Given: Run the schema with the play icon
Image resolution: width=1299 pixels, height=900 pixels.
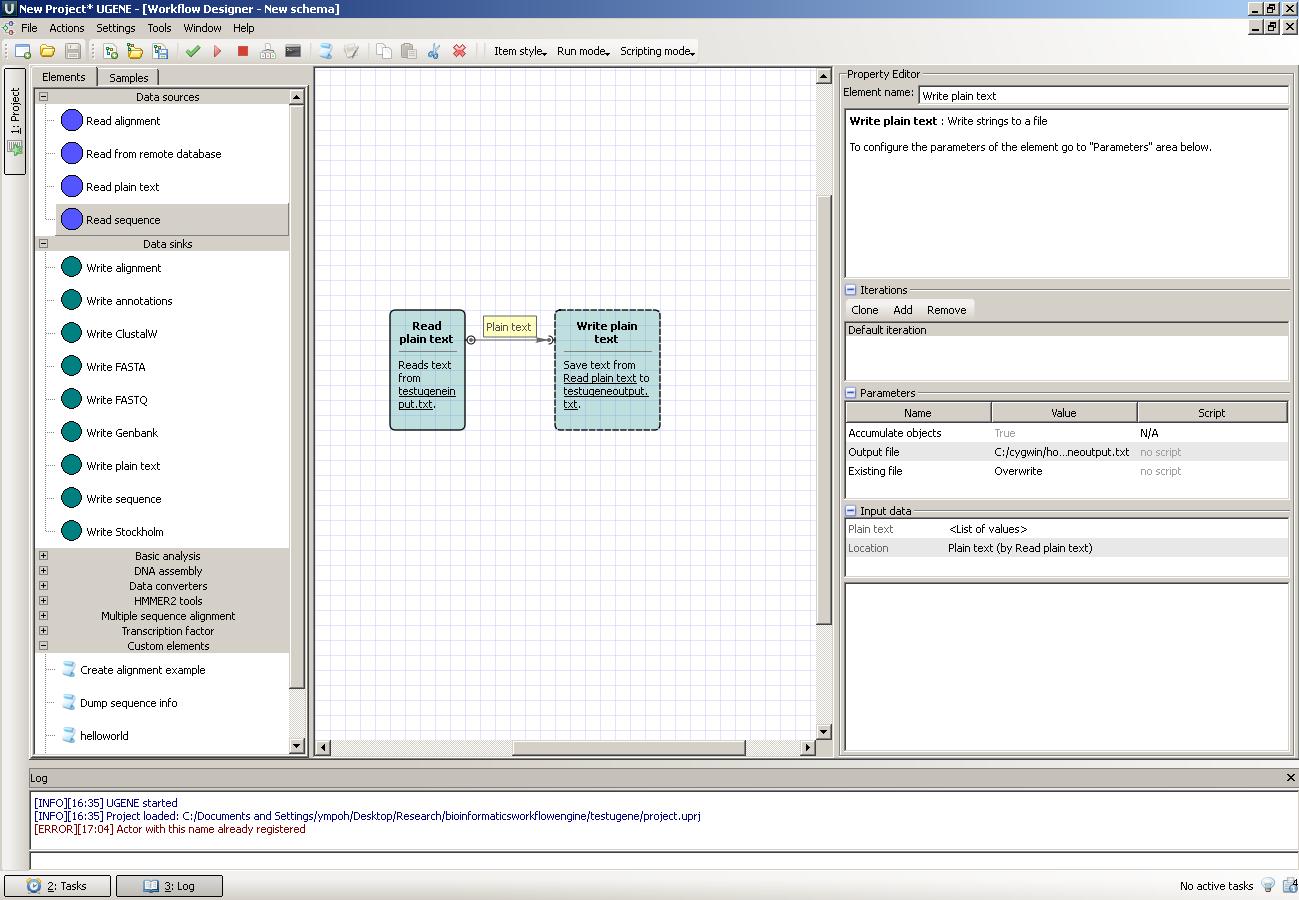Looking at the screenshot, I should [217, 51].
